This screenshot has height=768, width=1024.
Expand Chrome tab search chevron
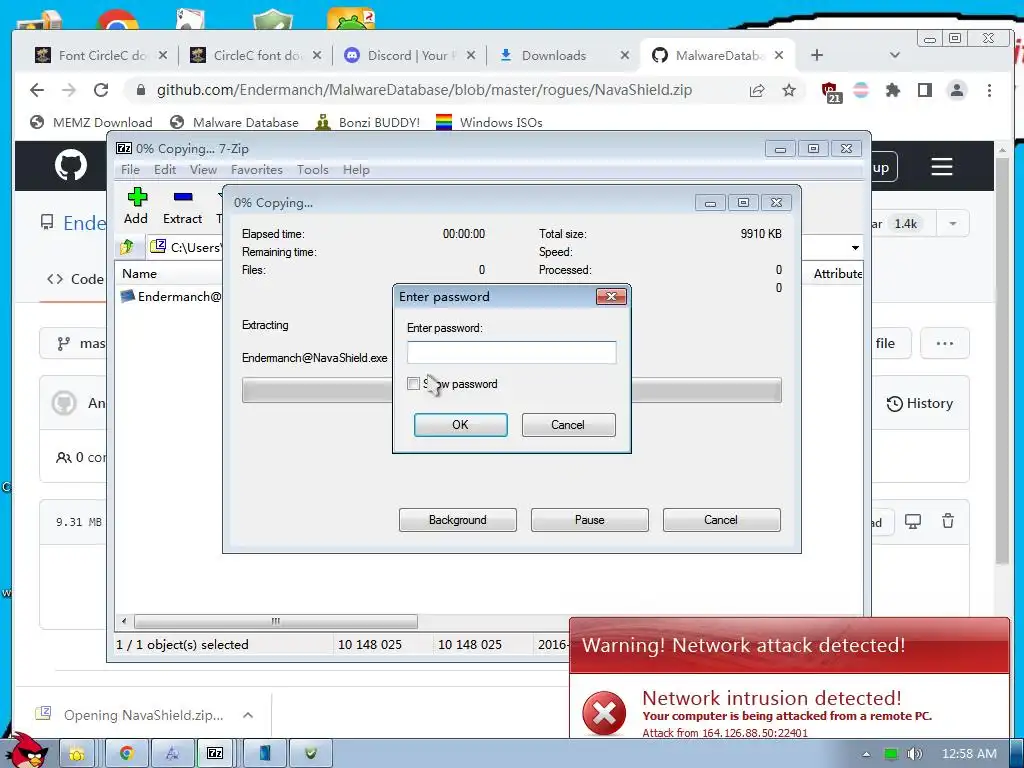pyautogui.click(x=895, y=56)
